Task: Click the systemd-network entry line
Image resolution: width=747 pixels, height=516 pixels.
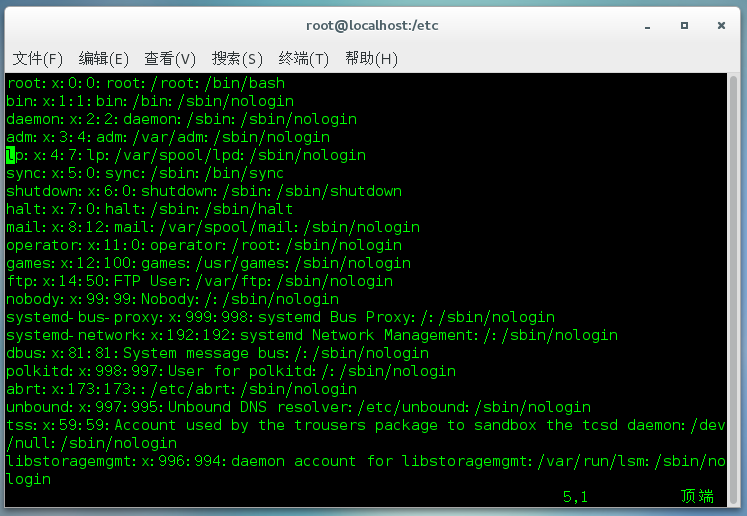Action: tap(312, 335)
